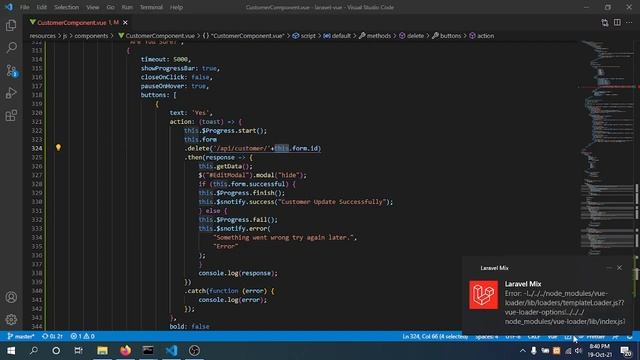Open the Edit menu
This screenshot has height=360, width=640.
[x=41, y=7]
